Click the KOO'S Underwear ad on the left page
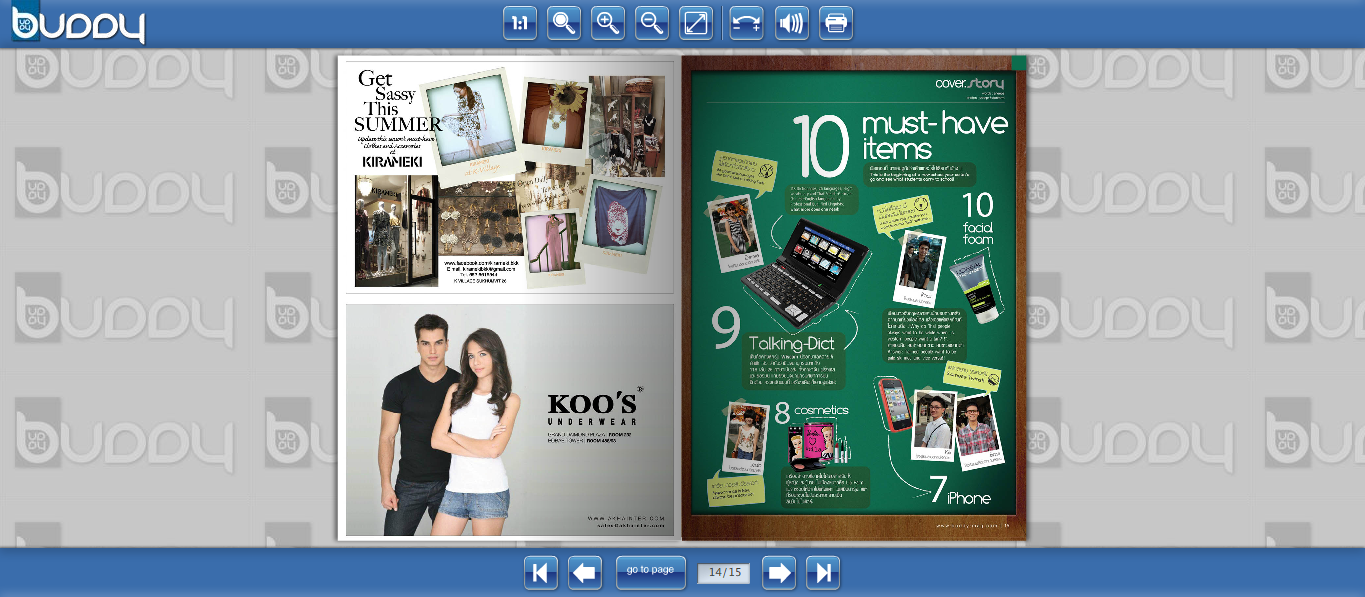1365x597 pixels. (x=510, y=420)
